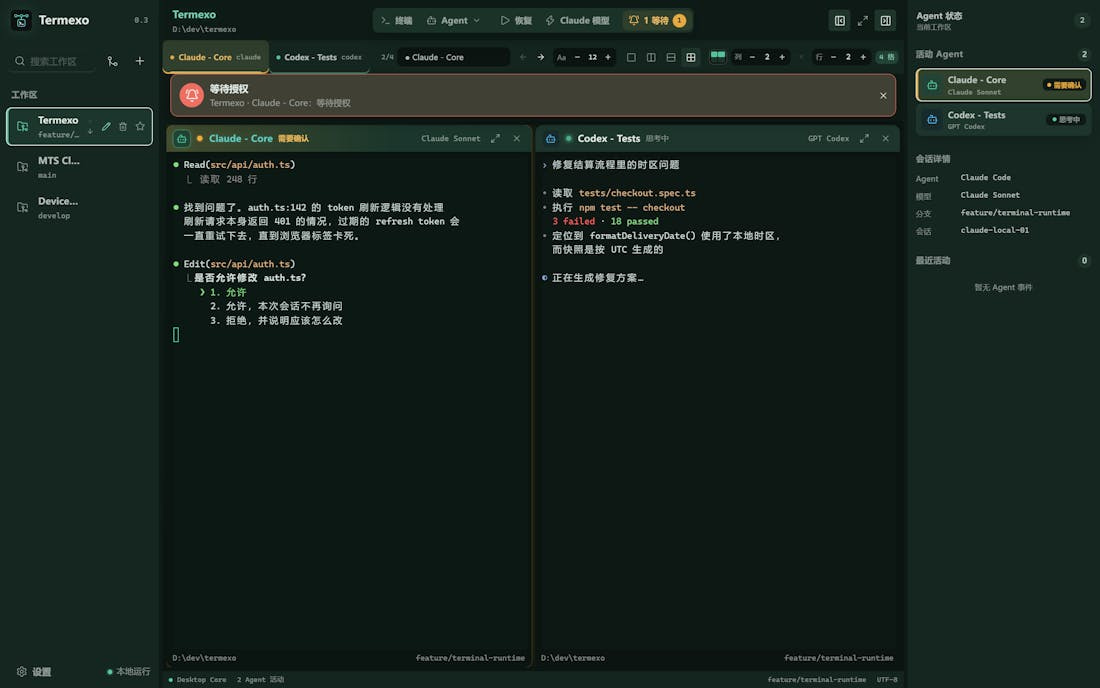This screenshot has height=688, width=1100.
Task: Increase the column (列) count
Action: tap(782, 57)
